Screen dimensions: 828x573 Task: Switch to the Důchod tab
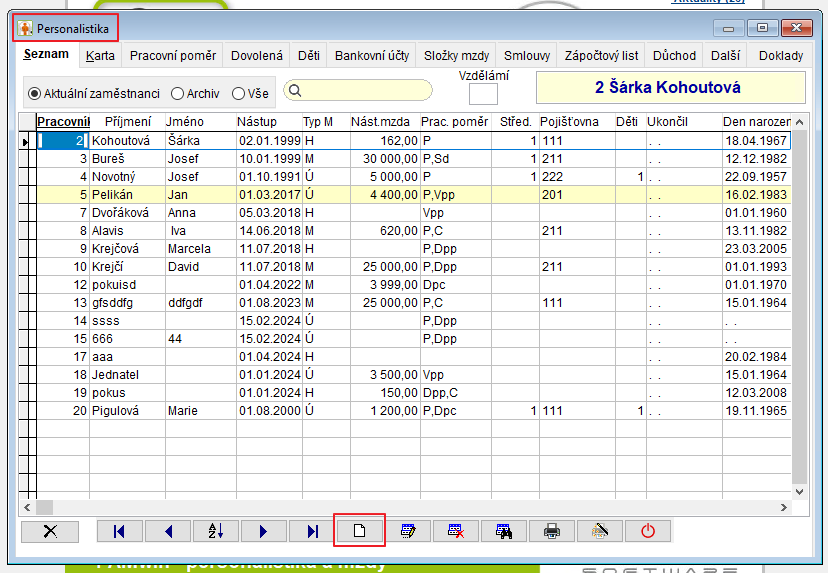(674, 55)
